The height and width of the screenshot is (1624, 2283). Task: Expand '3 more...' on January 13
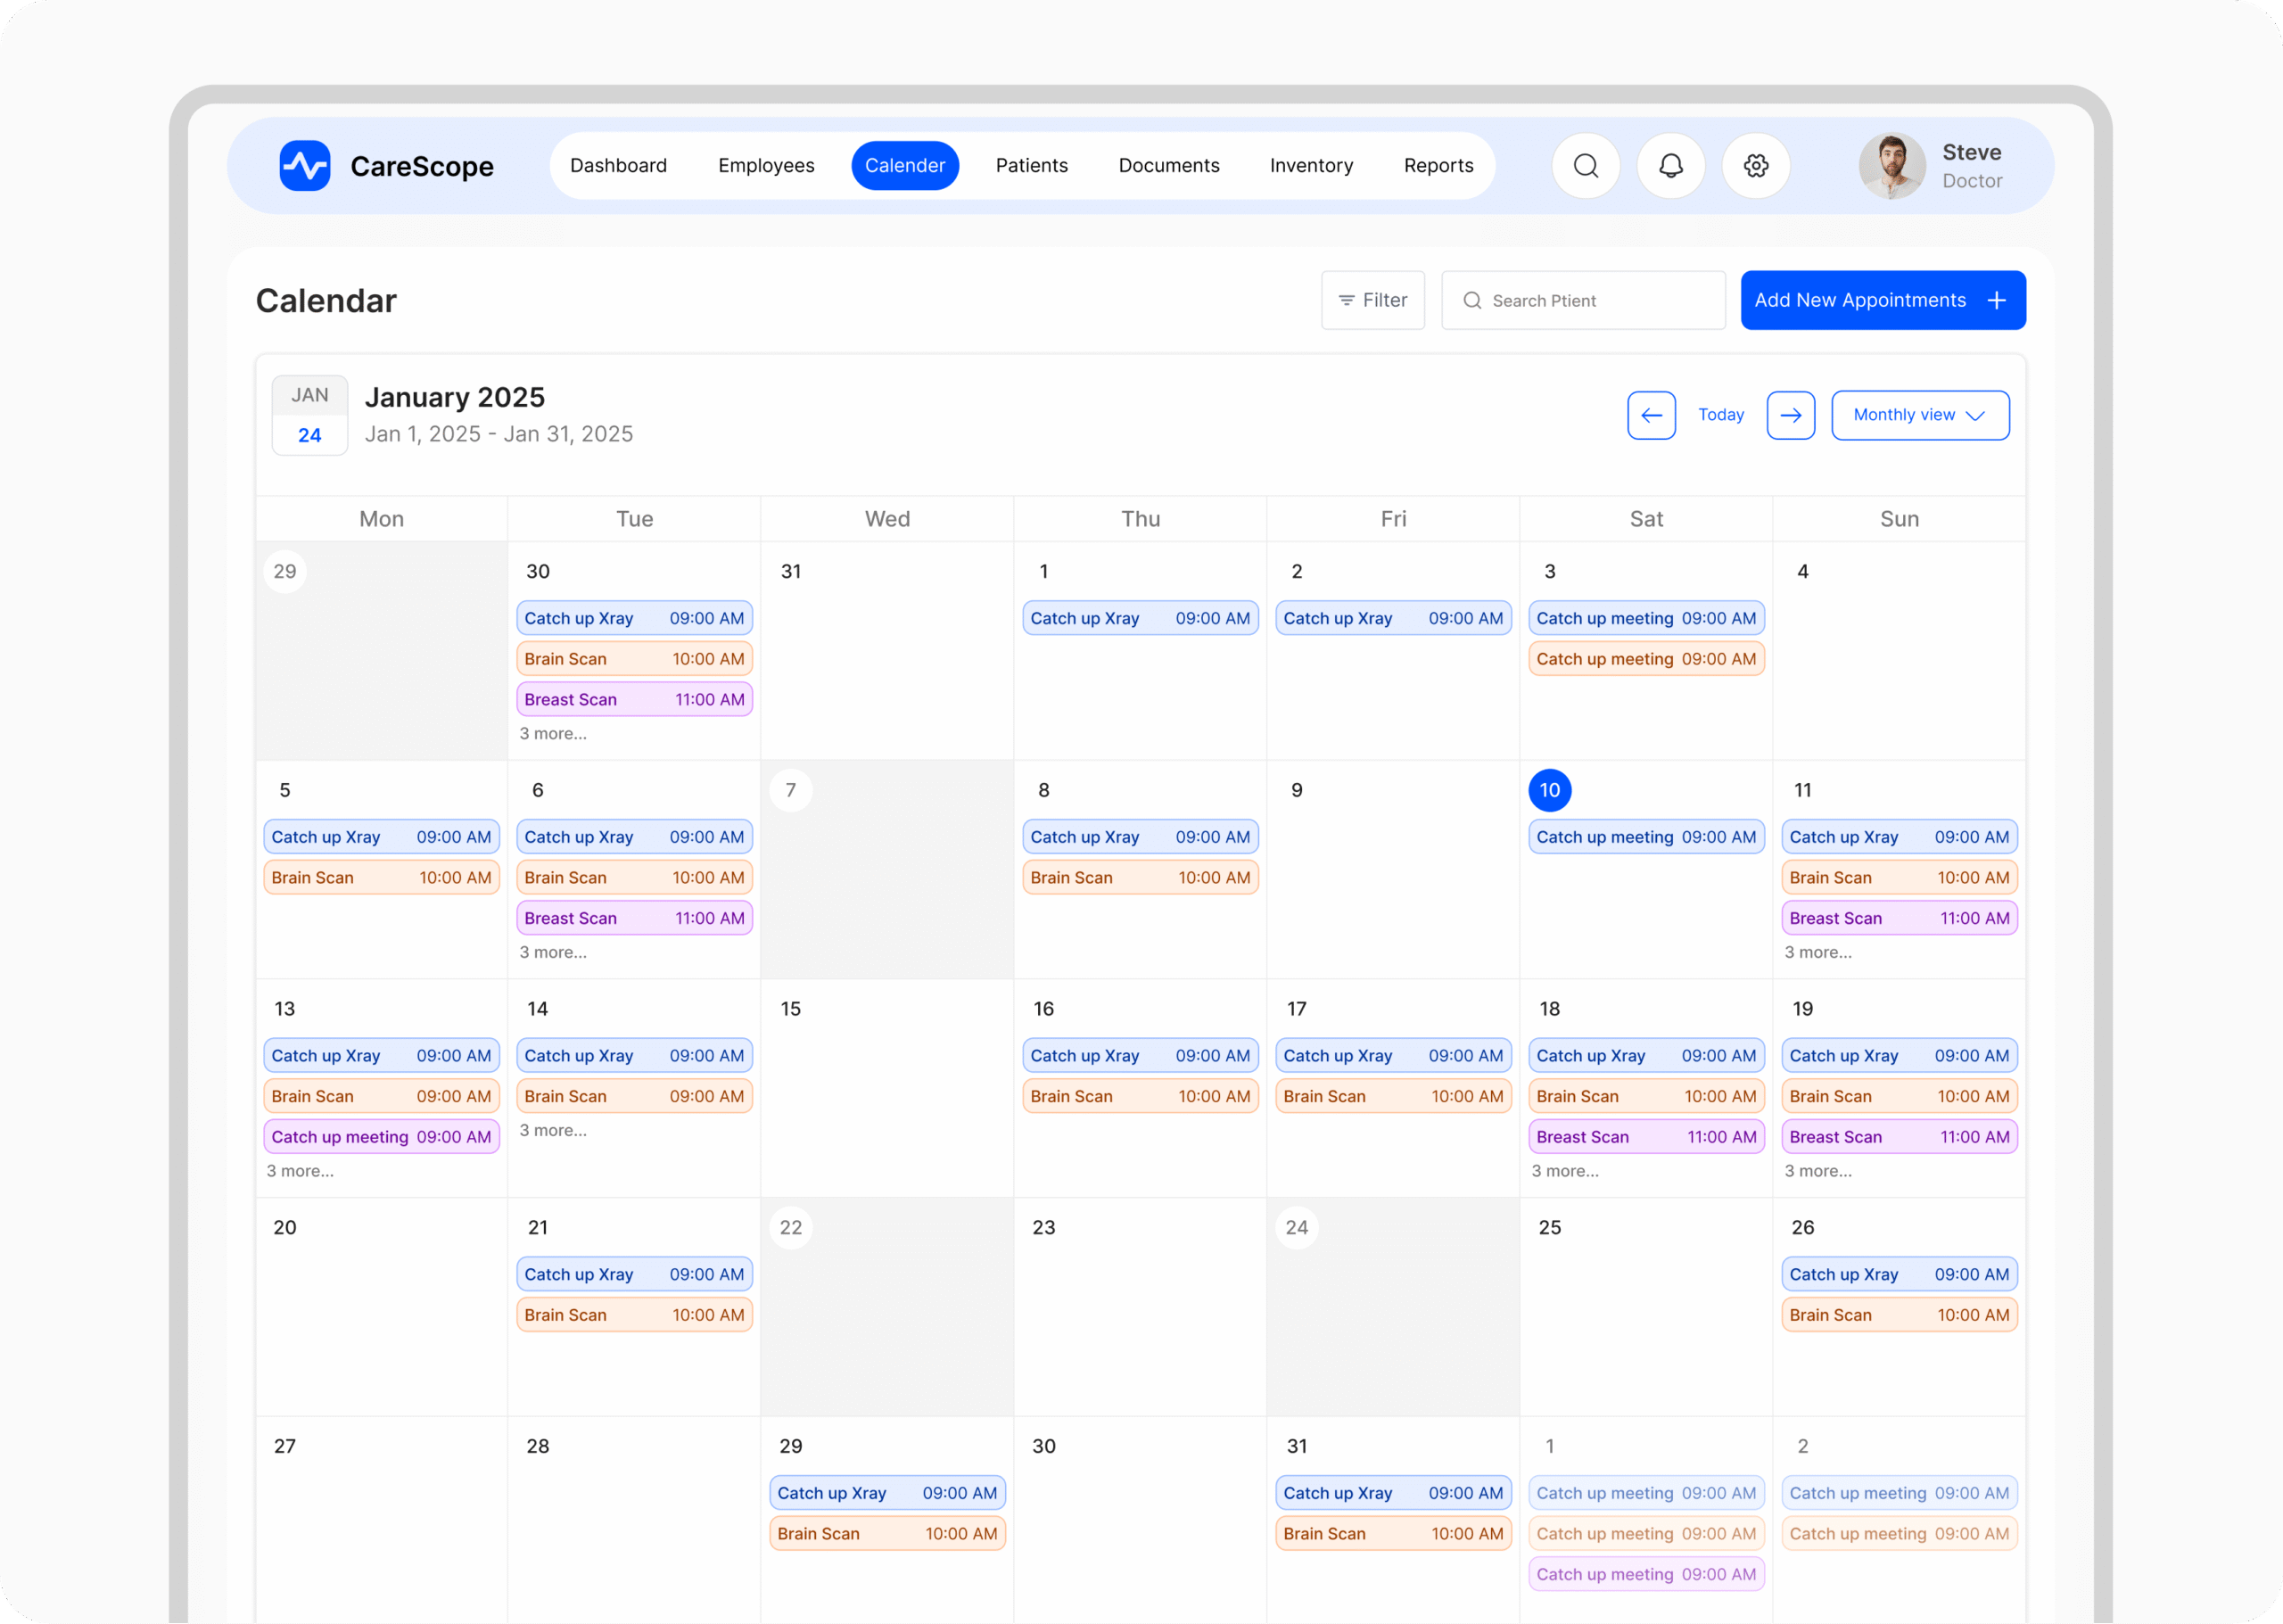pos(300,1171)
